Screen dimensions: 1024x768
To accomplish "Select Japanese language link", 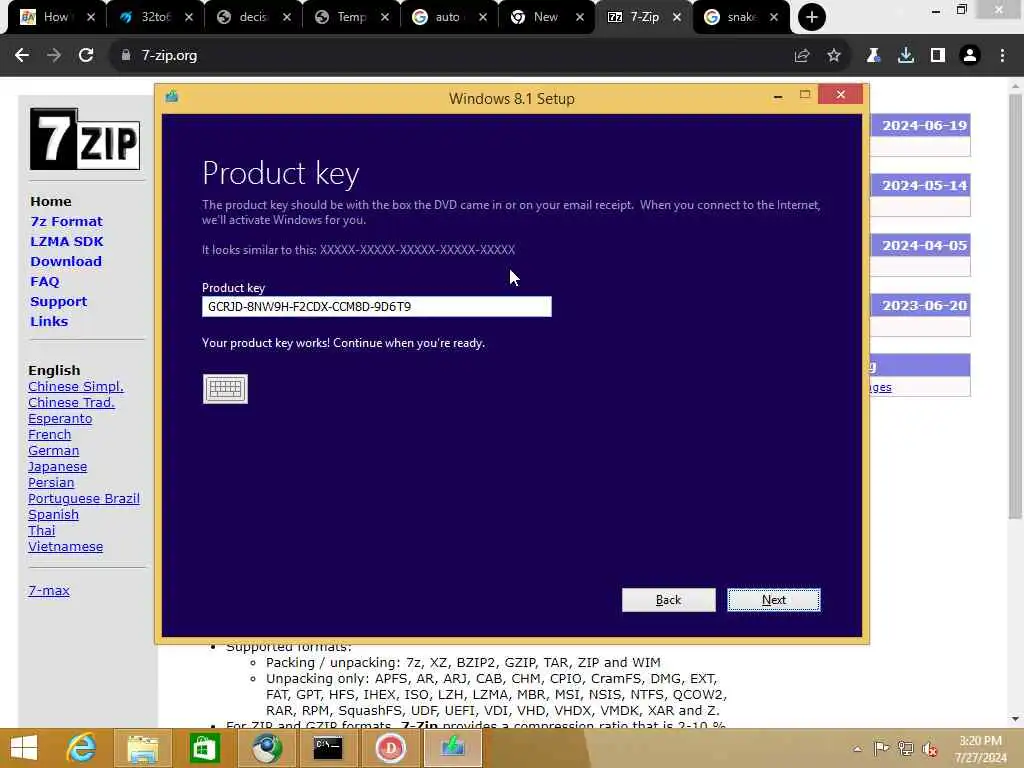I will pos(57,466).
